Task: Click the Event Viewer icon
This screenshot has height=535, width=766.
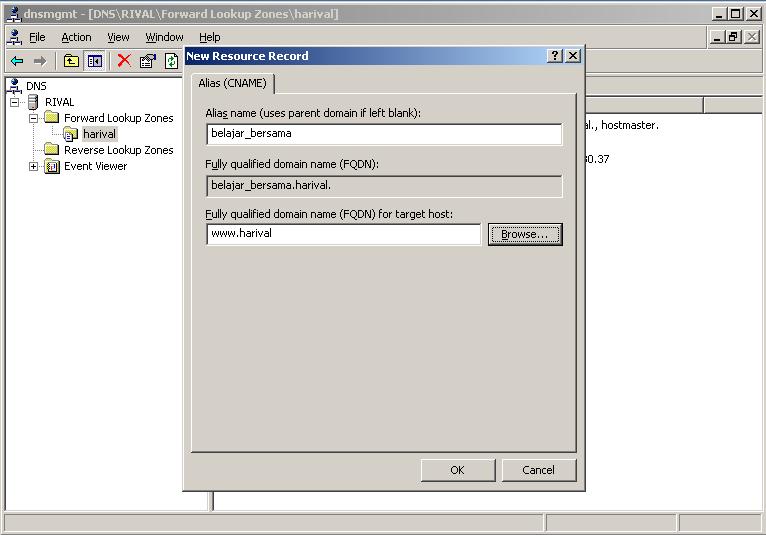Action: pyautogui.click(x=52, y=166)
